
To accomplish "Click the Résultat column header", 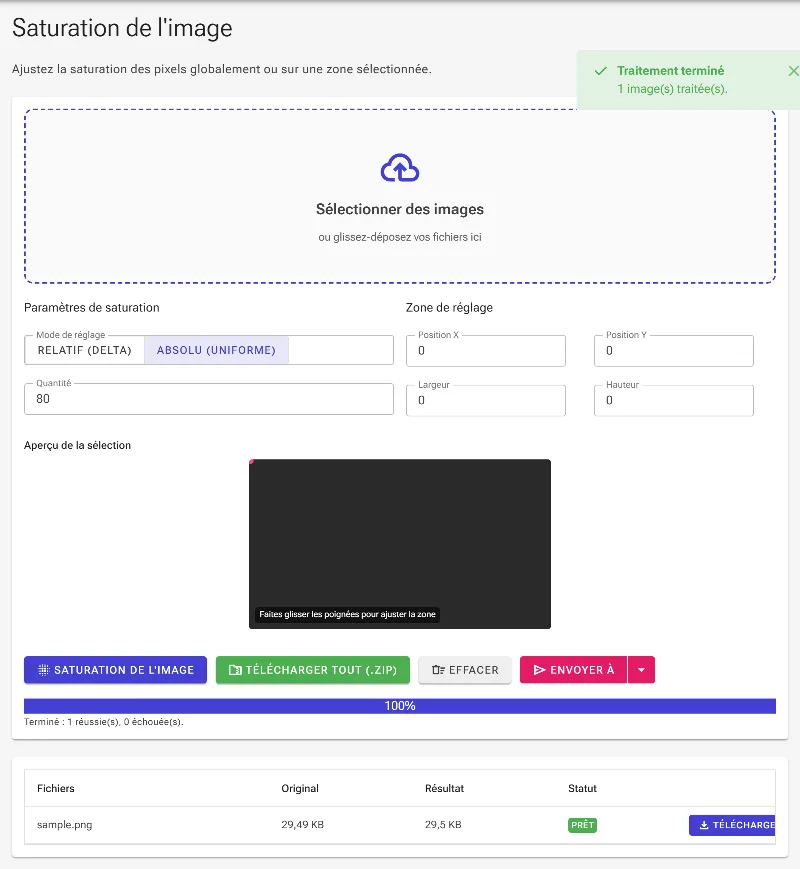I will [444, 788].
